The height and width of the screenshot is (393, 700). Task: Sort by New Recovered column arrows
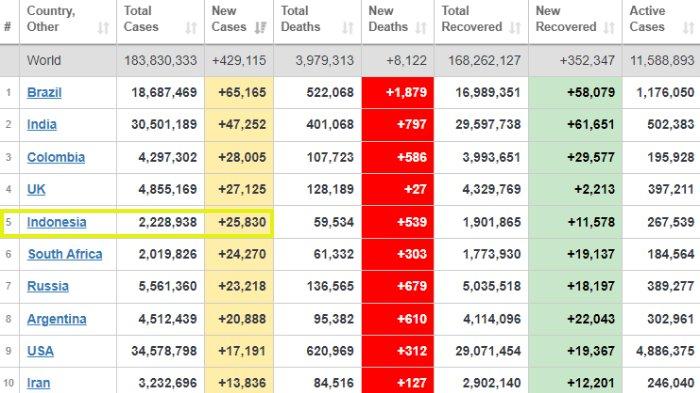(x=609, y=28)
